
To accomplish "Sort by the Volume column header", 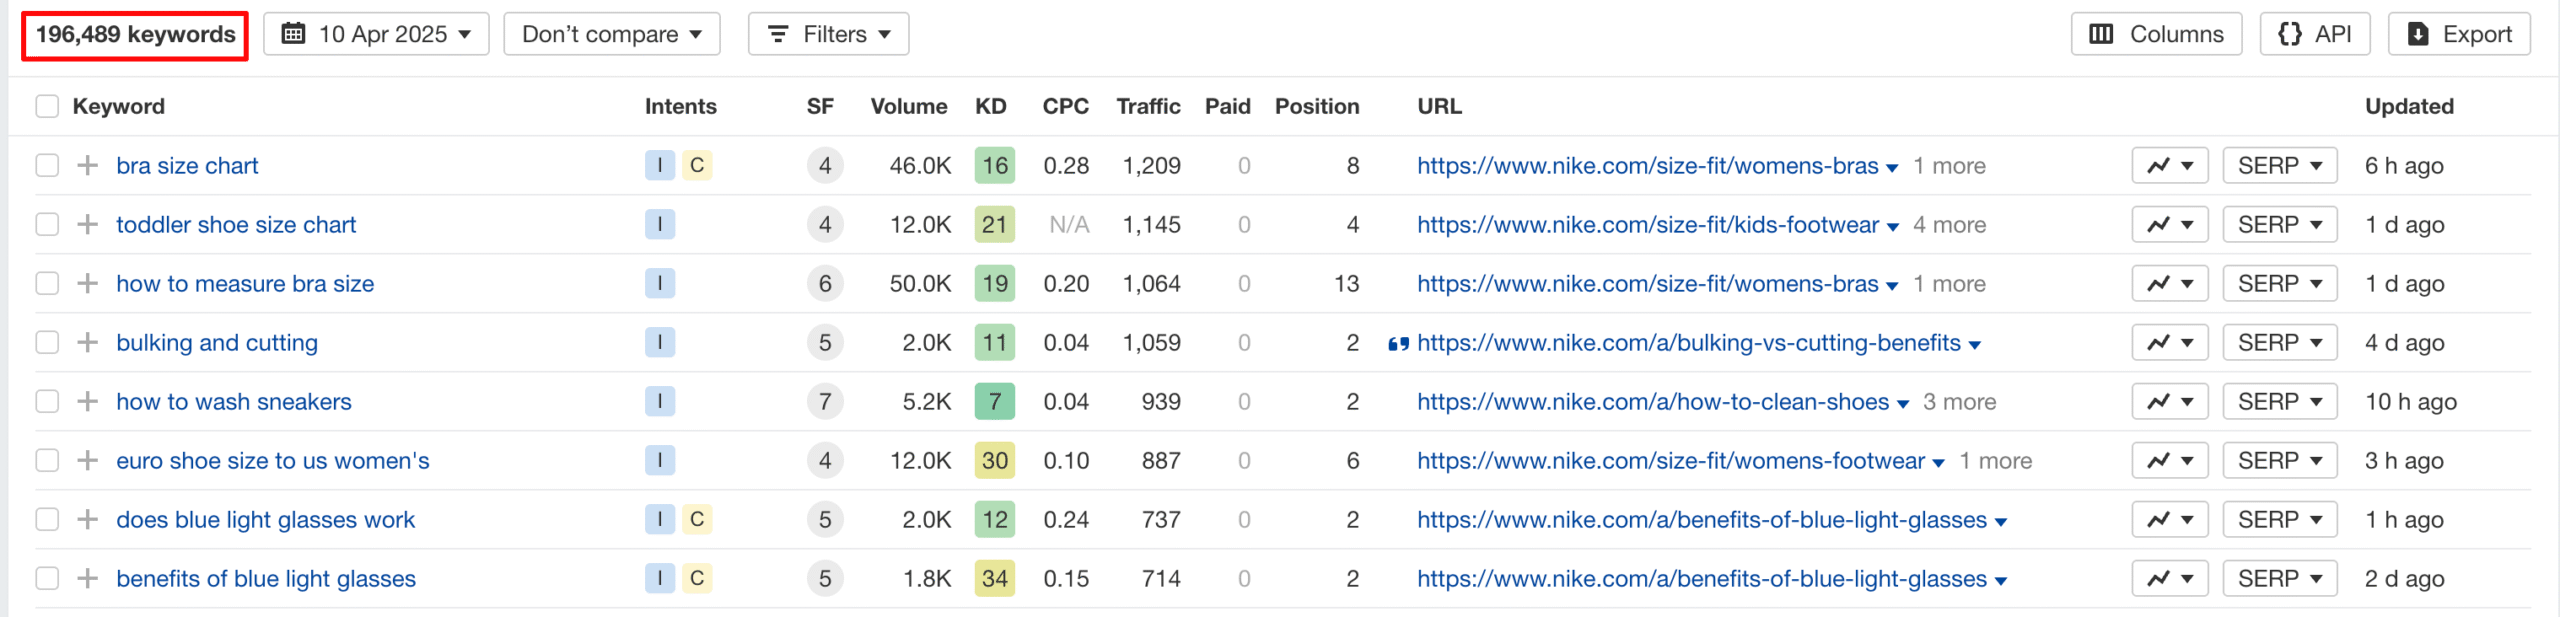I will pos(908,107).
